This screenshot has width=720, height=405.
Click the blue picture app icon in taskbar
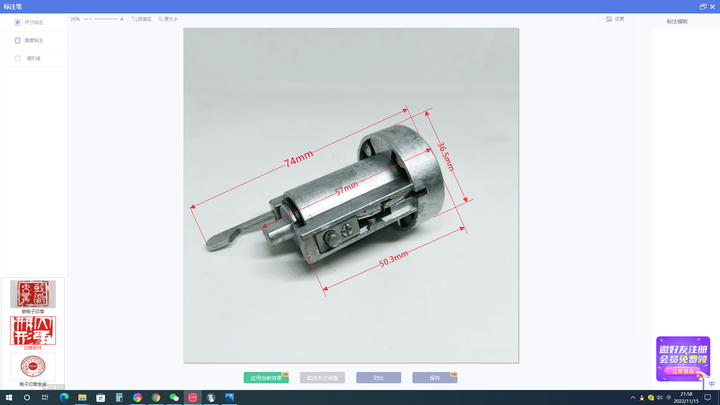(229, 398)
